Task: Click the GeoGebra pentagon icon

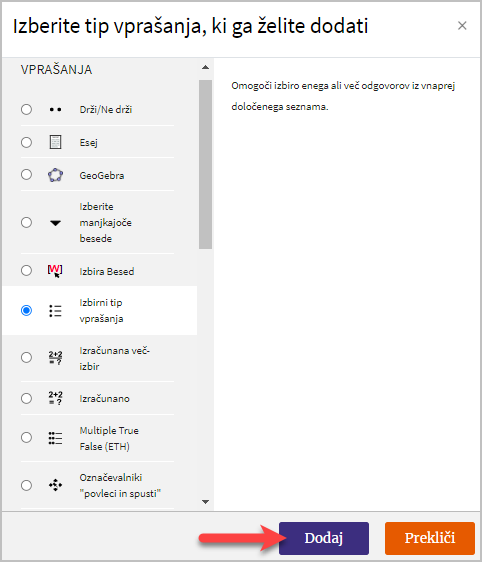Action: pyautogui.click(x=55, y=175)
